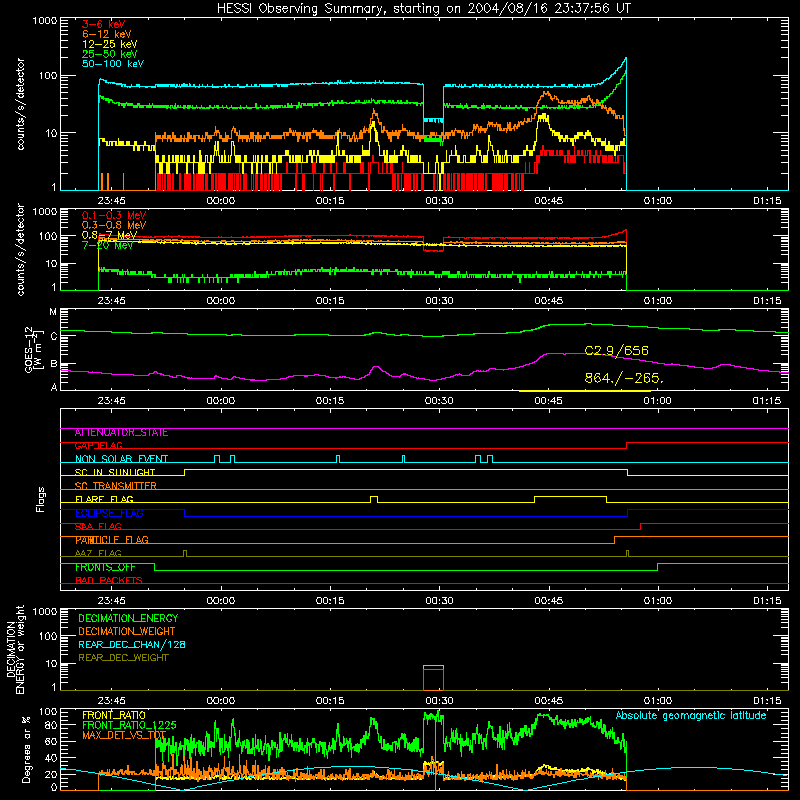
Task: Click the 'DECIMATION ENERGY or weight' axis label
Action: coord(15,649)
